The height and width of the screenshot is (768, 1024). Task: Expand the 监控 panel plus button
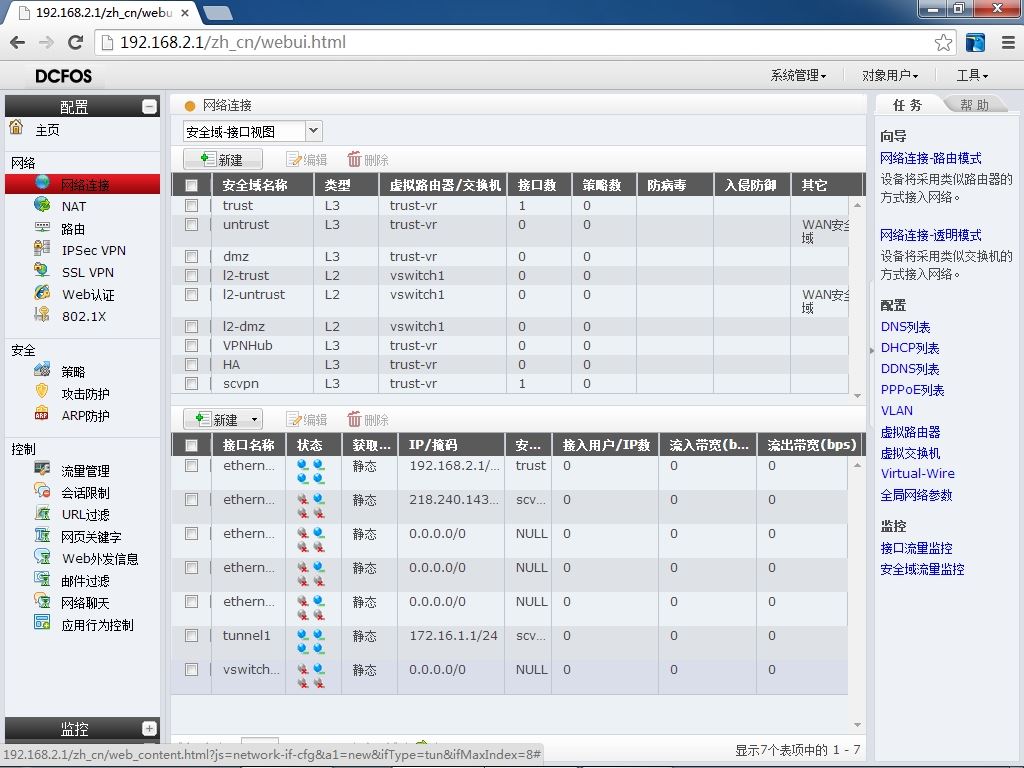click(149, 728)
